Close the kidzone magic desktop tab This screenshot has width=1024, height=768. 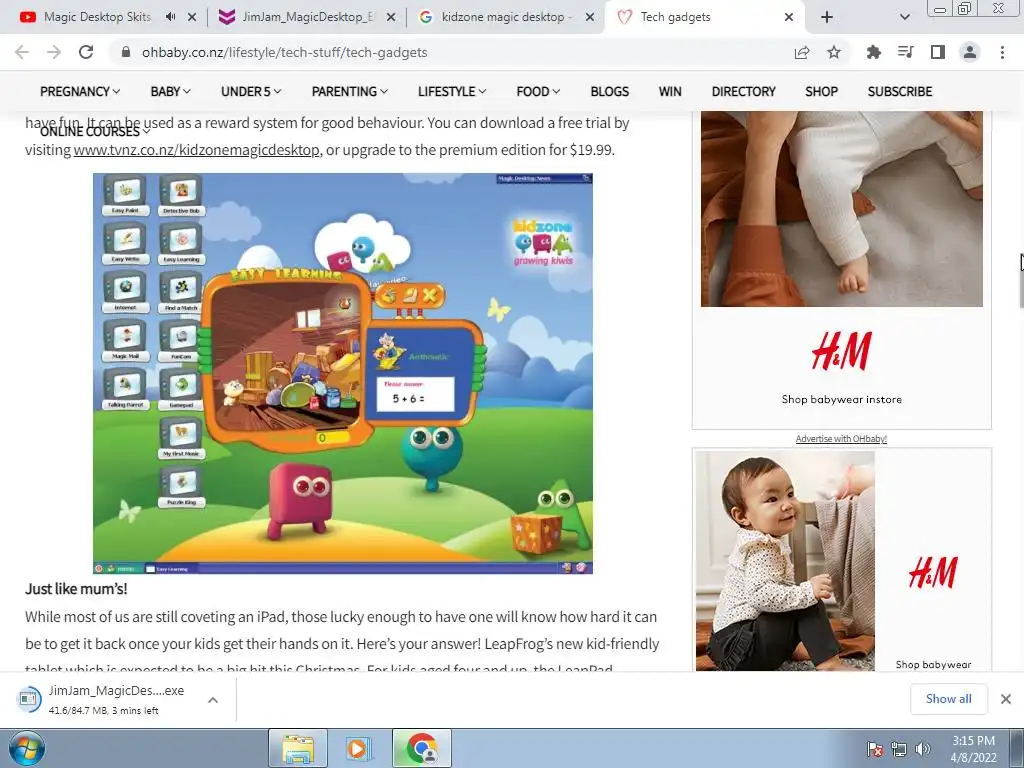[590, 17]
